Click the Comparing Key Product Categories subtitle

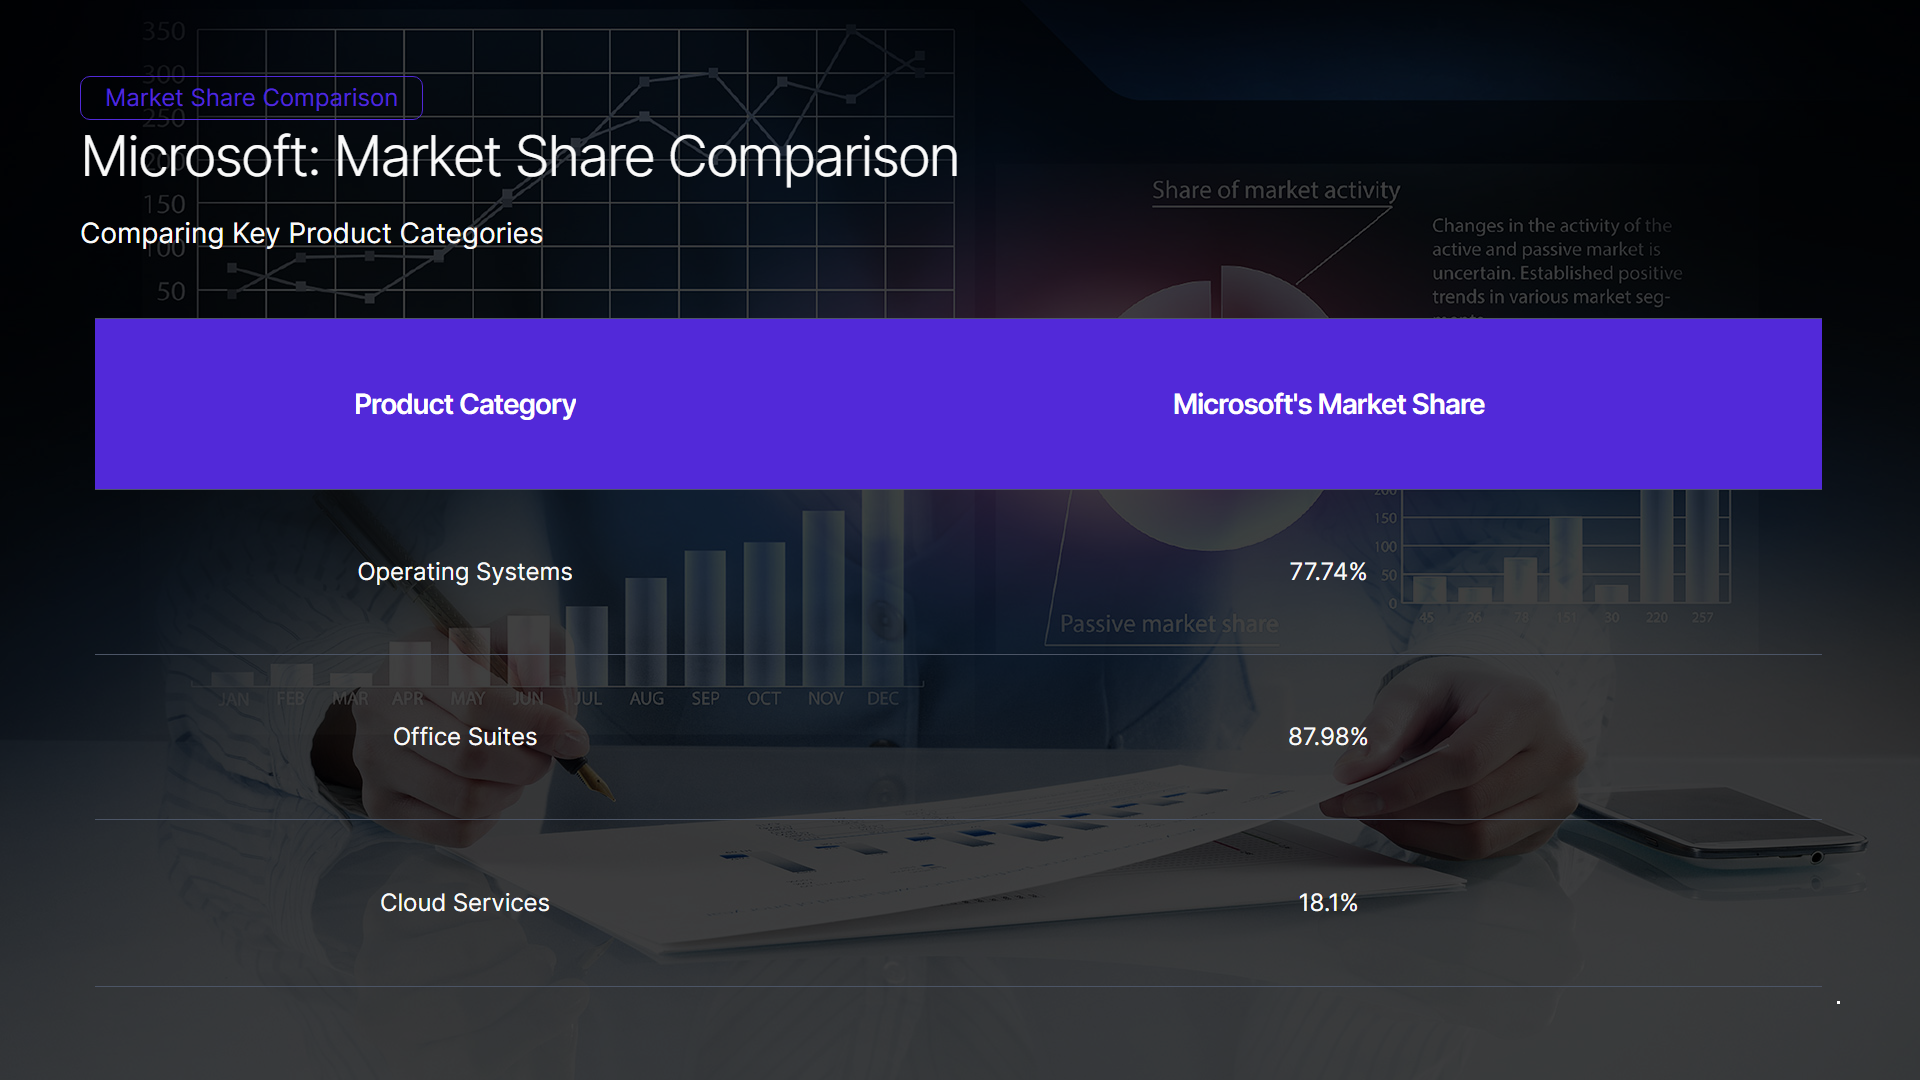pyautogui.click(x=311, y=233)
